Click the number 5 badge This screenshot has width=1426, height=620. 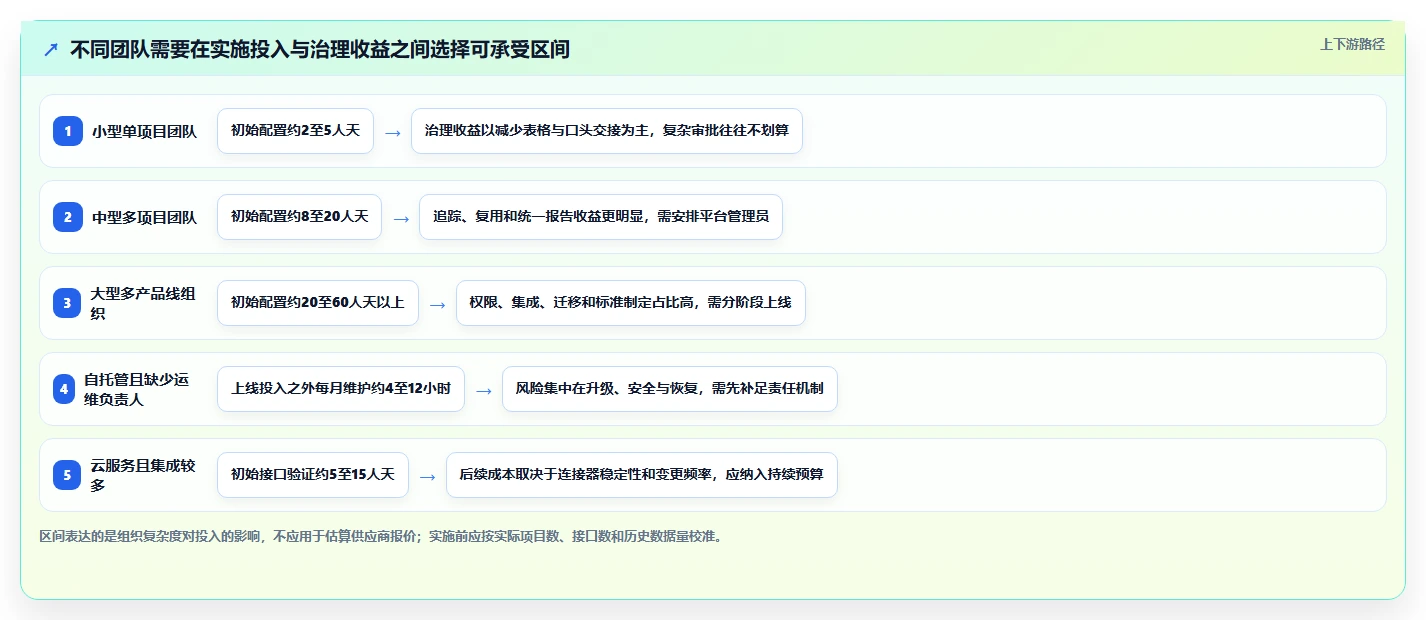pyautogui.click(x=67, y=475)
